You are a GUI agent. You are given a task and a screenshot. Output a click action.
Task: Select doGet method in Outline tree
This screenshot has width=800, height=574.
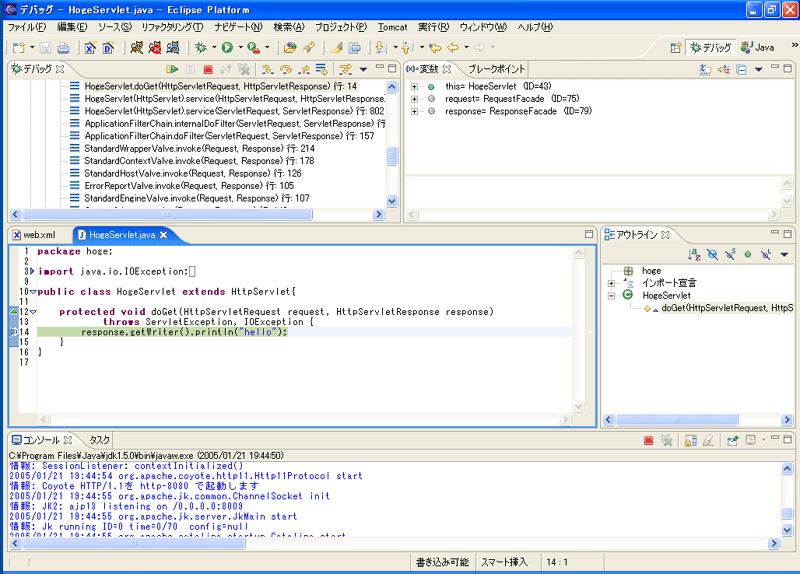pyautogui.click(x=728, y=308)
